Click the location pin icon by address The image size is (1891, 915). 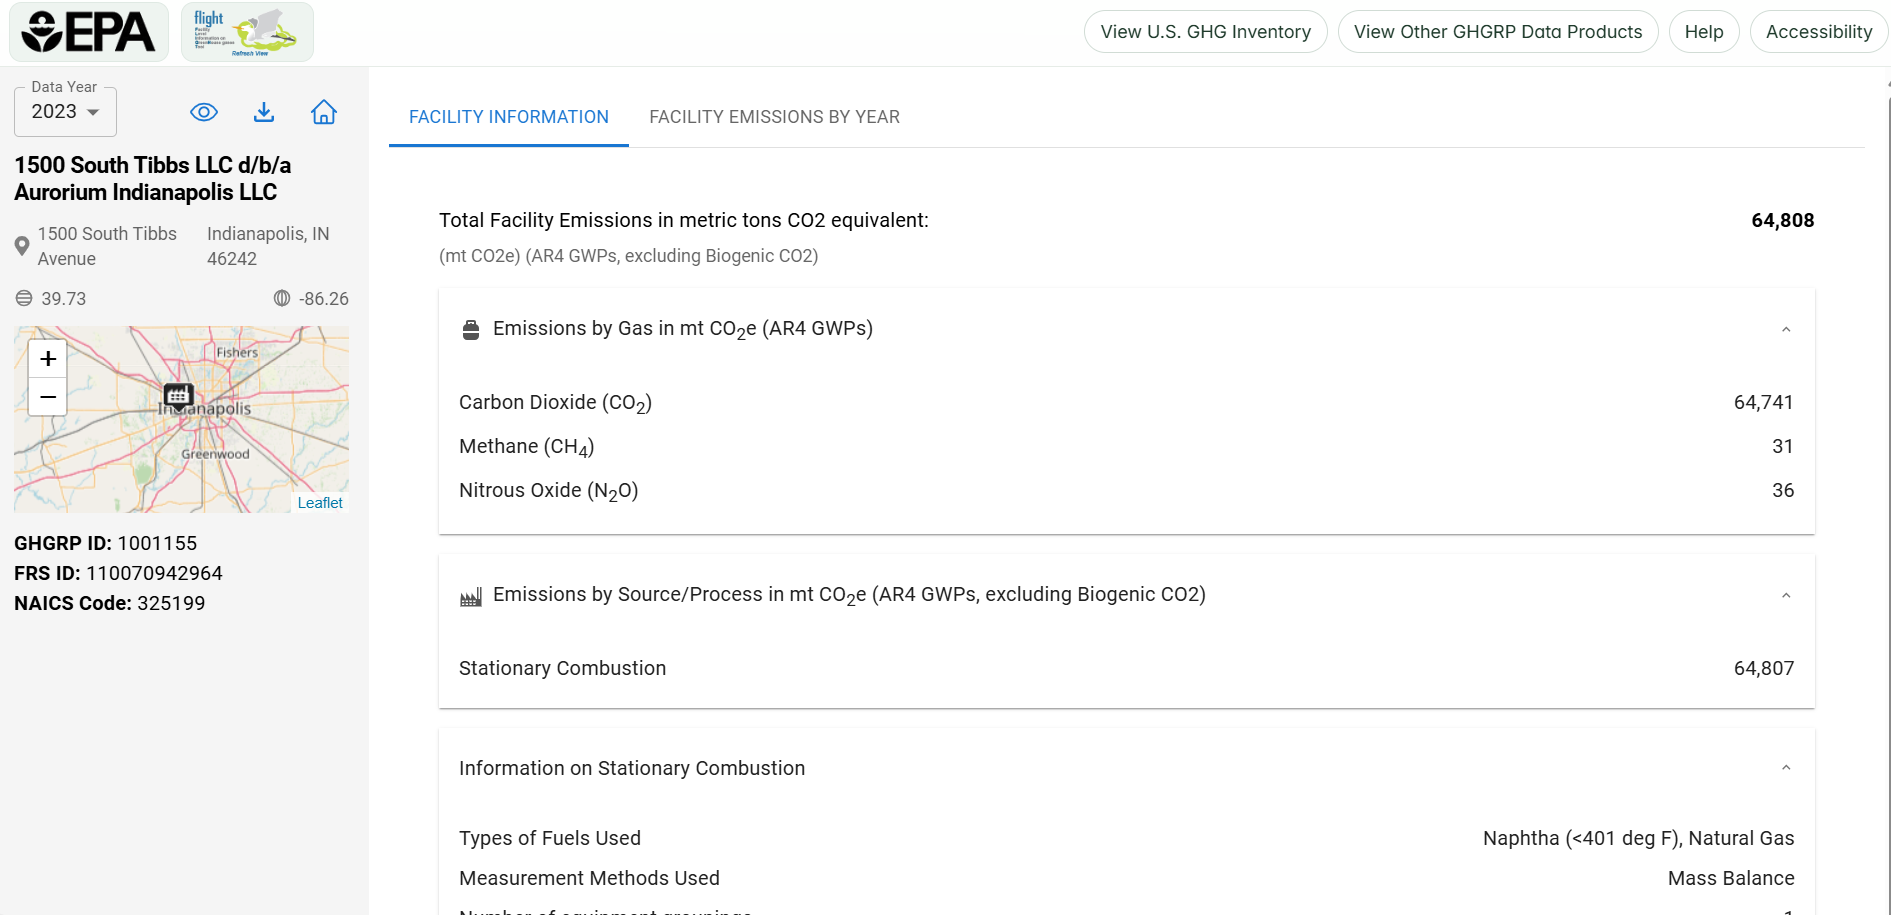coord(22,246)
